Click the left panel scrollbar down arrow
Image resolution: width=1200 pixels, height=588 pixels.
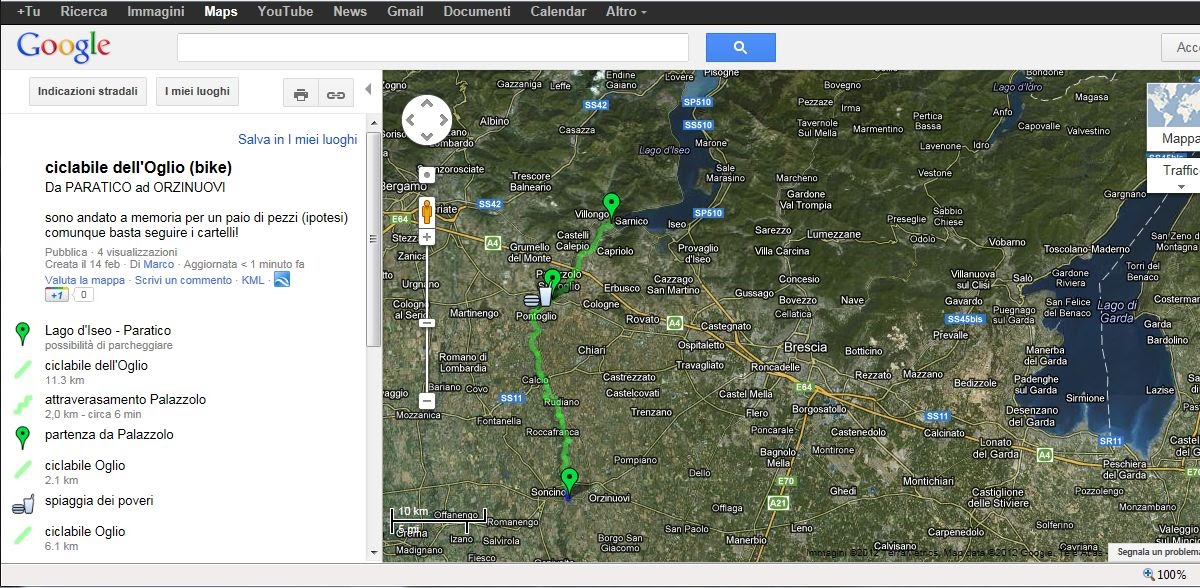coord(374,551)
